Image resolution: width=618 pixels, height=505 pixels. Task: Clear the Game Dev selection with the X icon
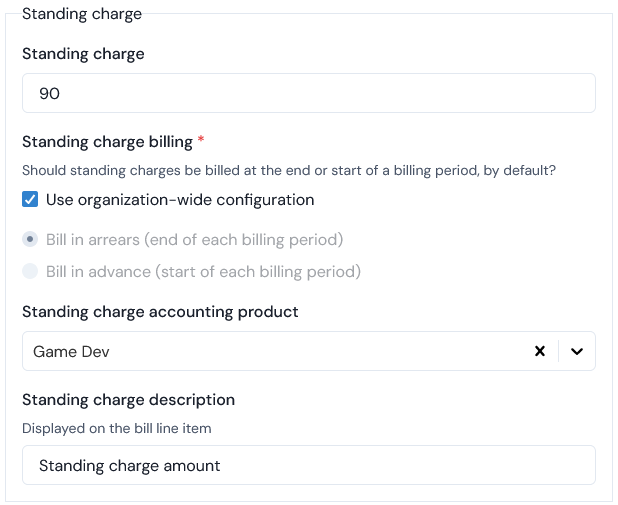tap(540, 351)
